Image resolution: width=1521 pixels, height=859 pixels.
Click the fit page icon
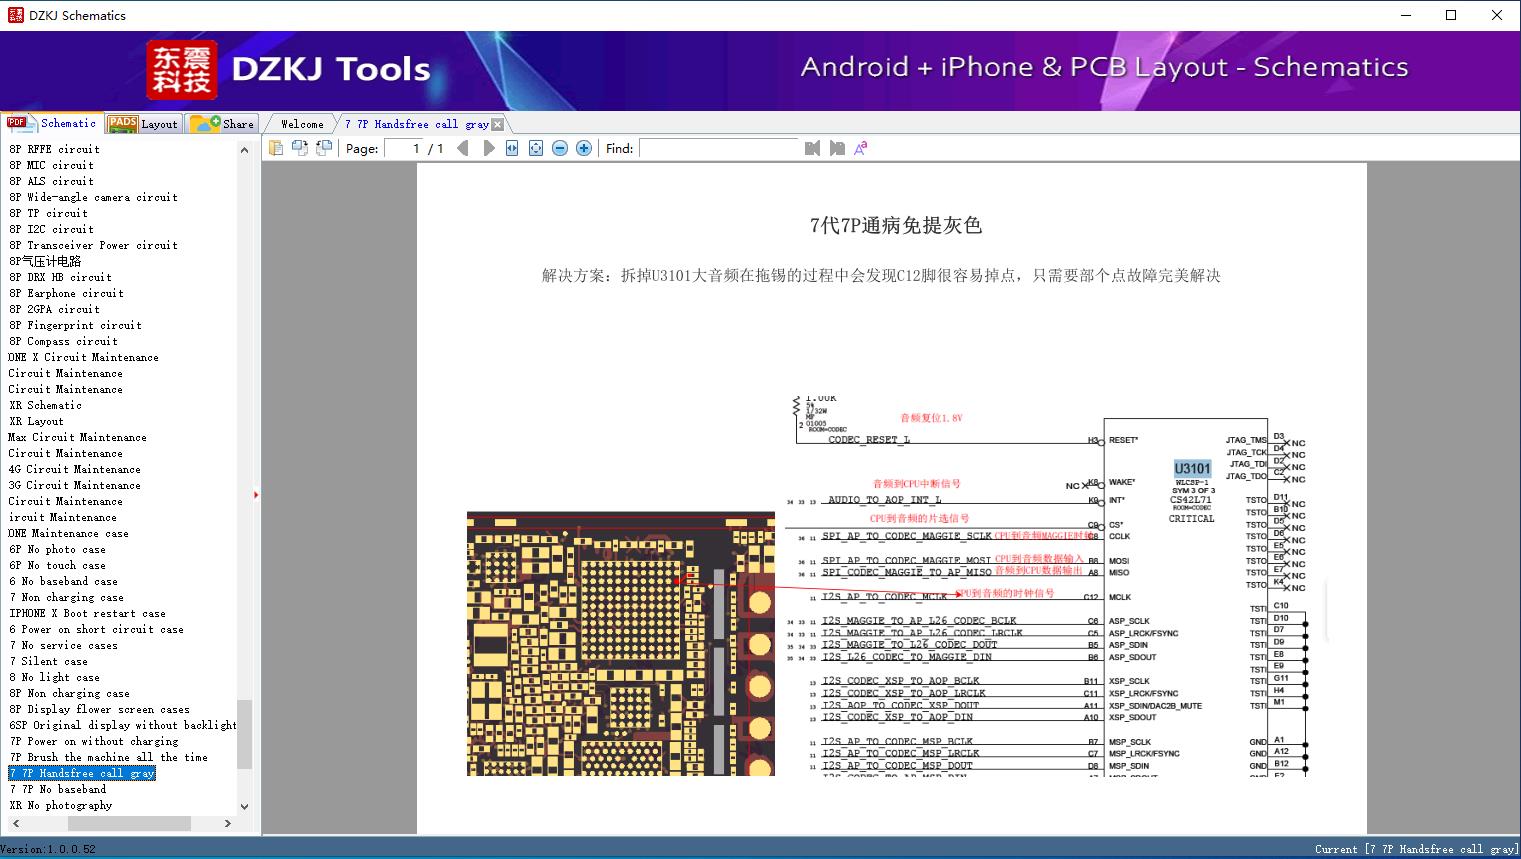pos(536,148)
